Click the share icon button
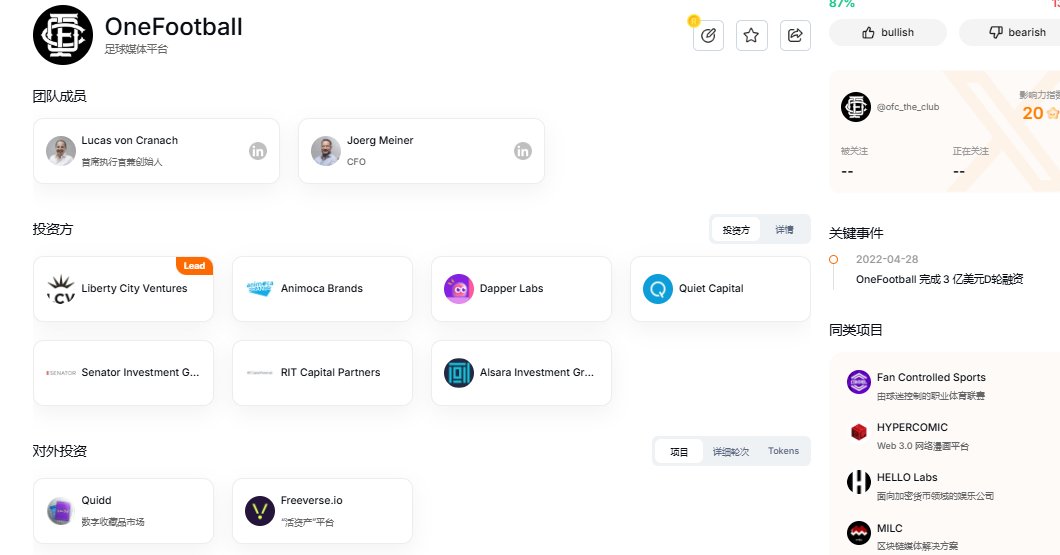The height and width of the screenshot is (555, 1060). pyautogui.click(x=795, y=35)
